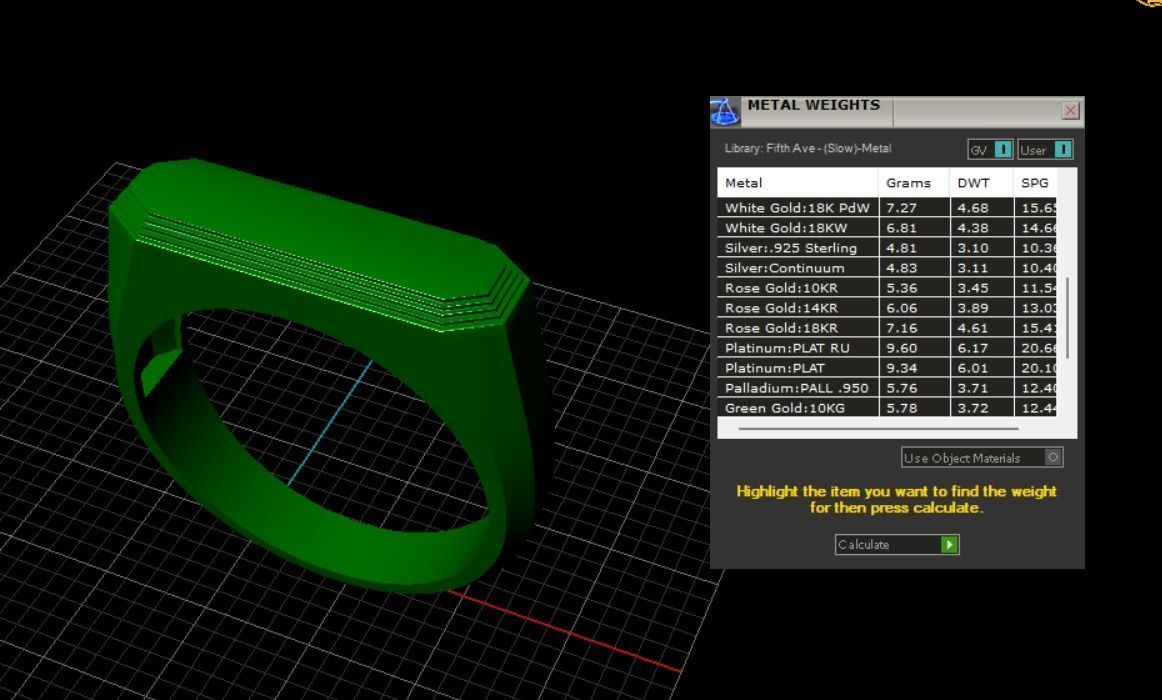The image size is (1162, 700).
Task: Select the Green Gold:10KG row
Action: click(886, 407)
